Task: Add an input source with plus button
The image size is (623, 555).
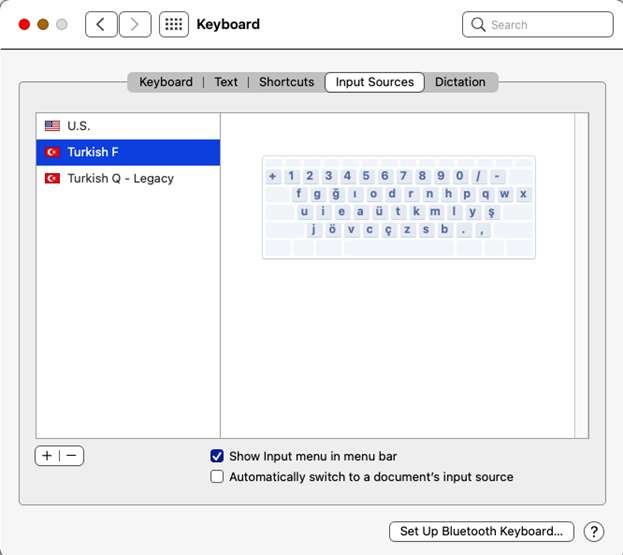Action: [x=47, y=456]
